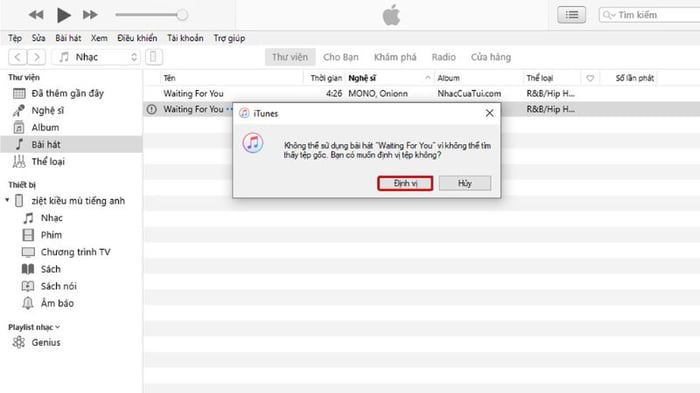
Task: Click the device icon beside ziệt kiều
Action: point(19,201)
